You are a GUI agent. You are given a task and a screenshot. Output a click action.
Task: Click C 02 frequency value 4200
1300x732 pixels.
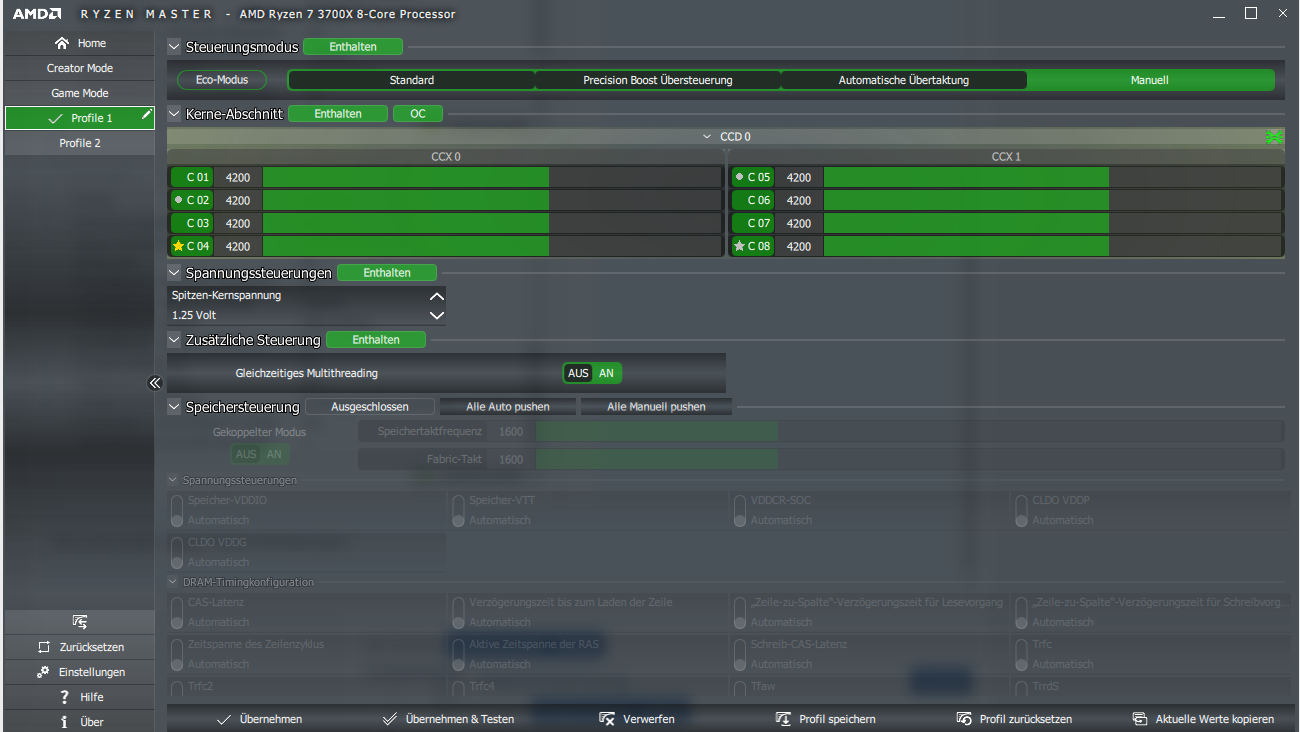[x=238, y=200]
